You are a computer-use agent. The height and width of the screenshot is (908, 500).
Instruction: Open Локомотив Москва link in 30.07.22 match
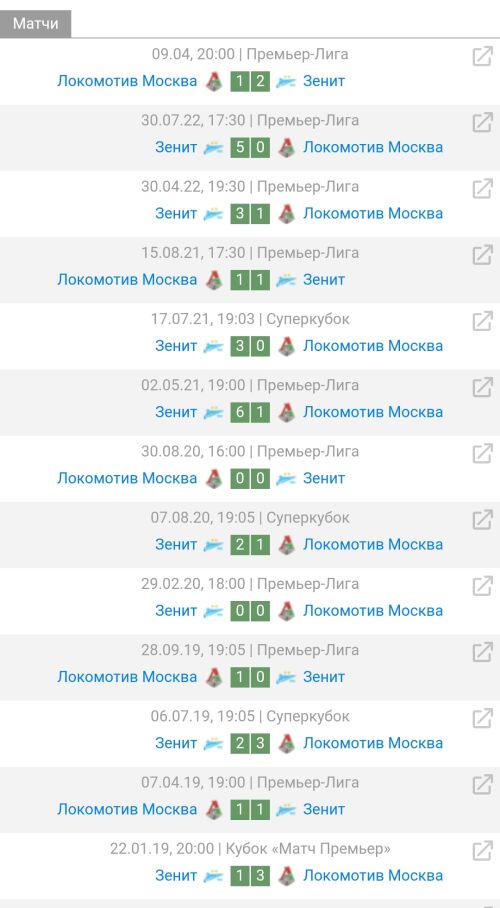tap(373, 147)
